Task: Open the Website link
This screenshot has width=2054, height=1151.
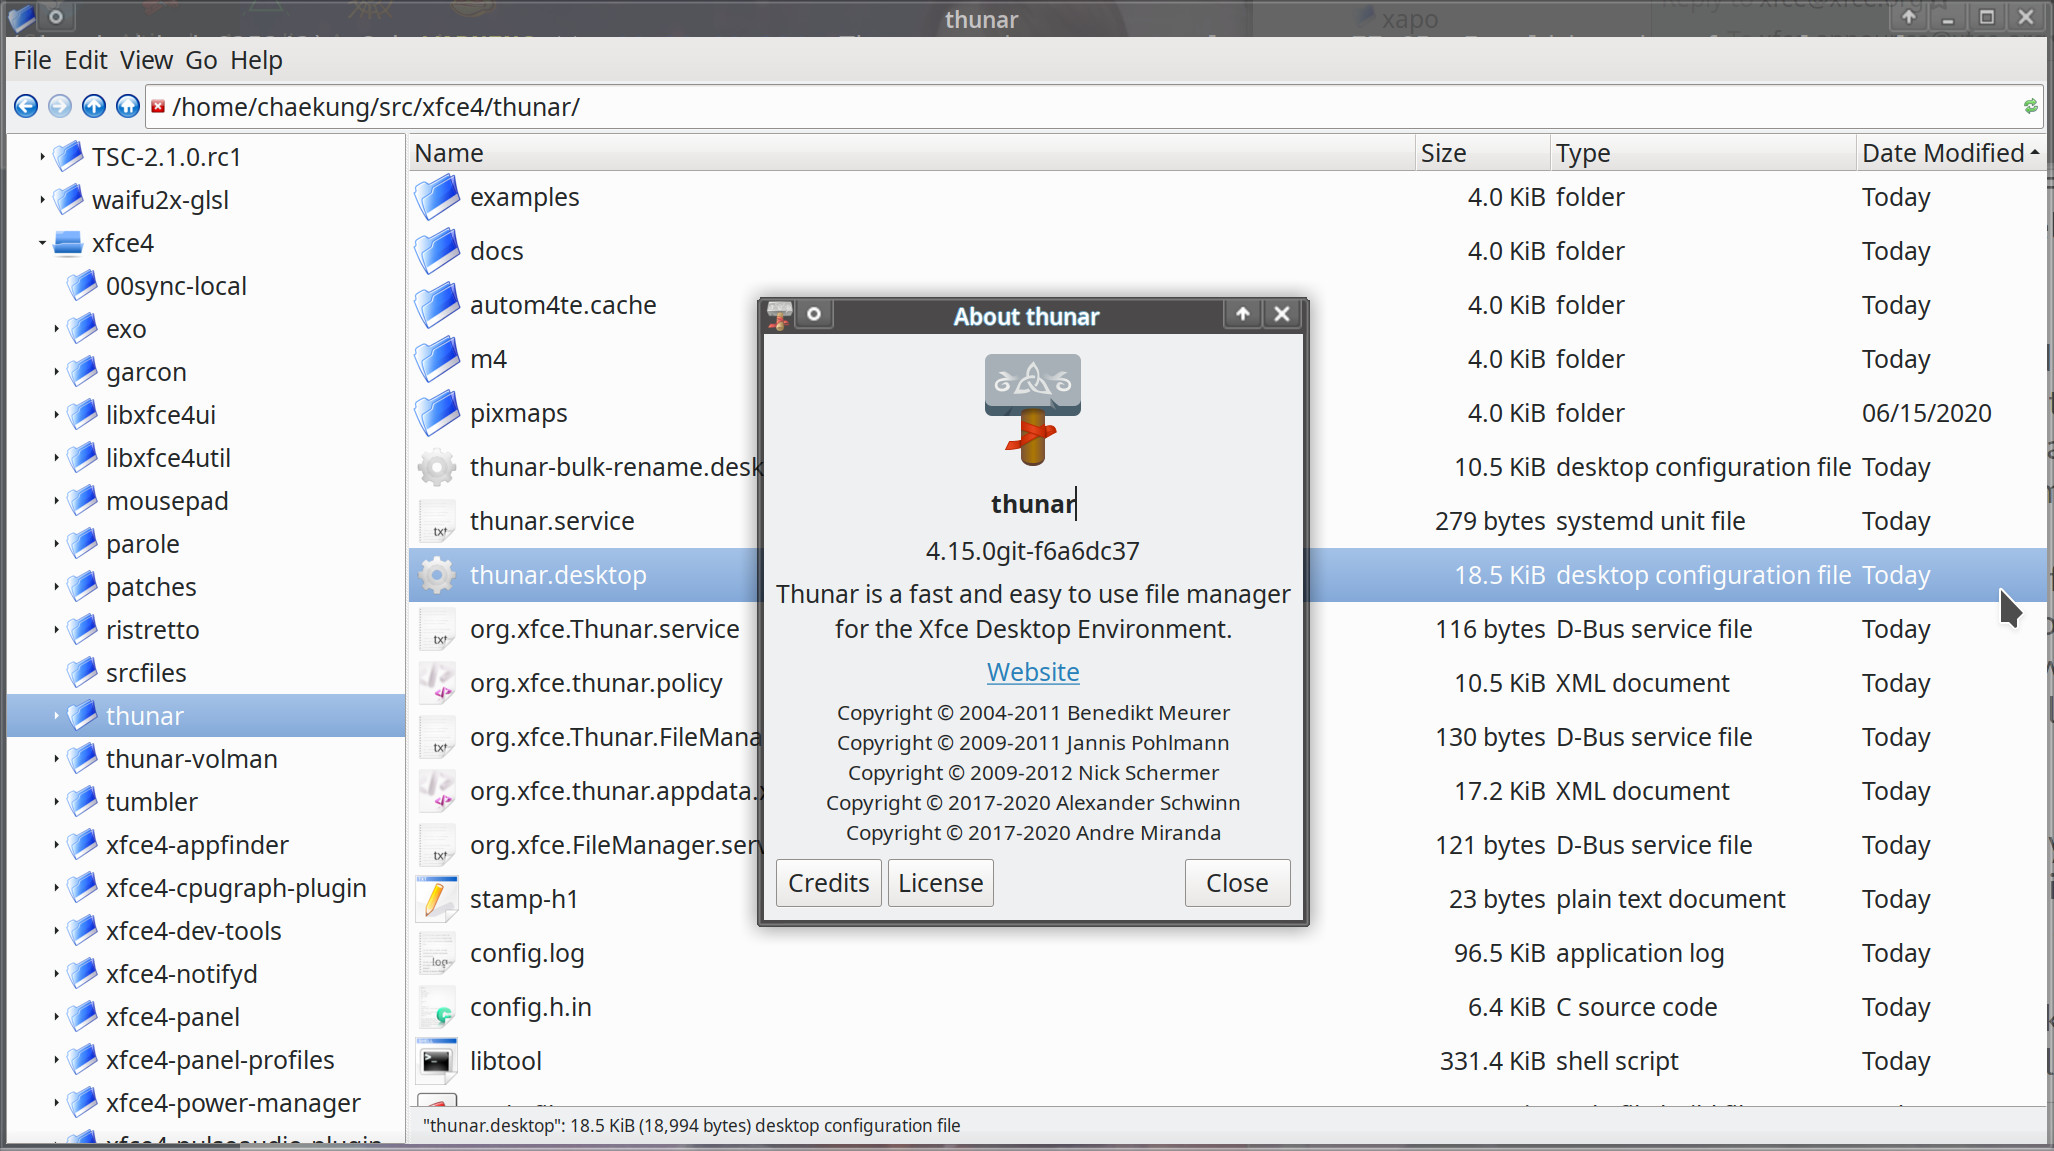Action: click(1033, 672)
